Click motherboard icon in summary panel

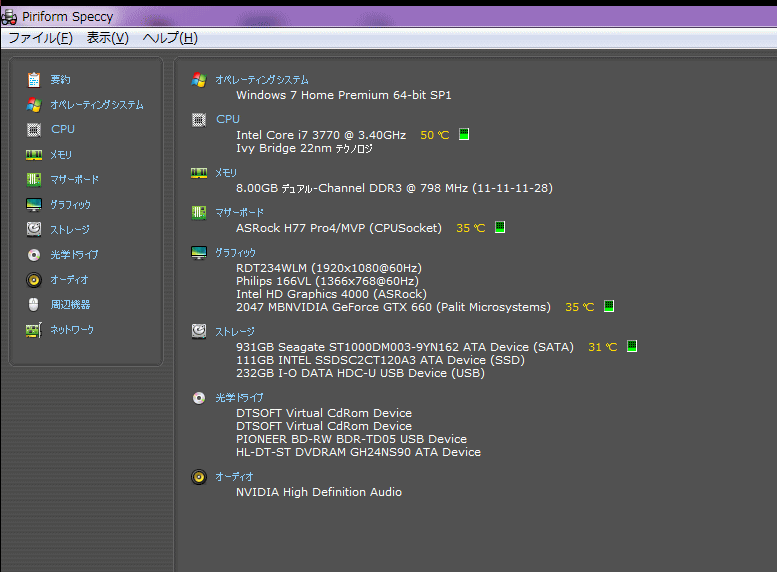click(x=199, y=213)
